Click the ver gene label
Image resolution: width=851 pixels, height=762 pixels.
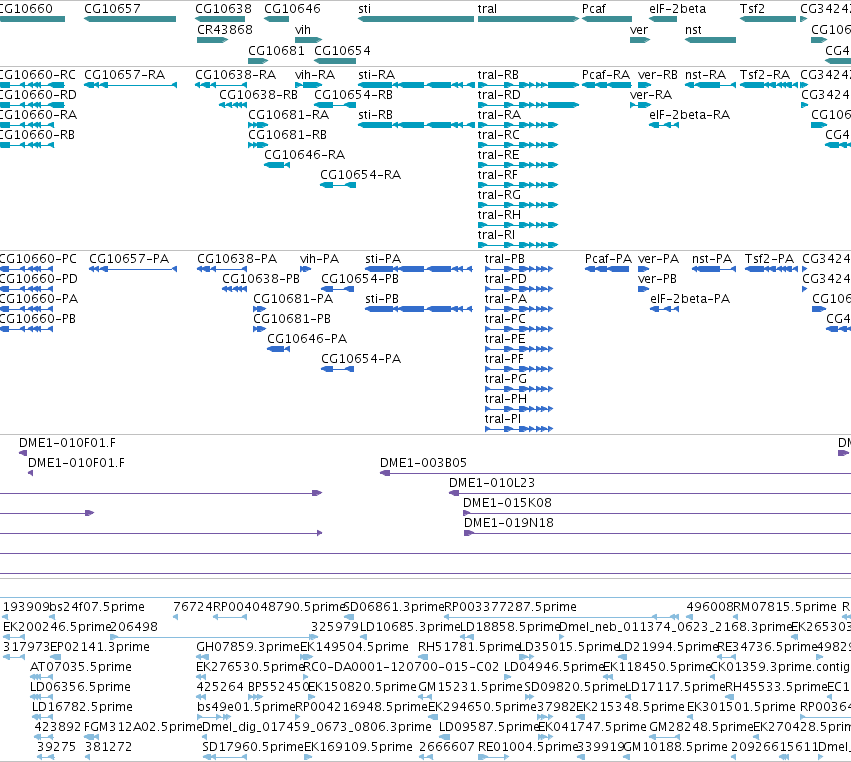point(639,29)
